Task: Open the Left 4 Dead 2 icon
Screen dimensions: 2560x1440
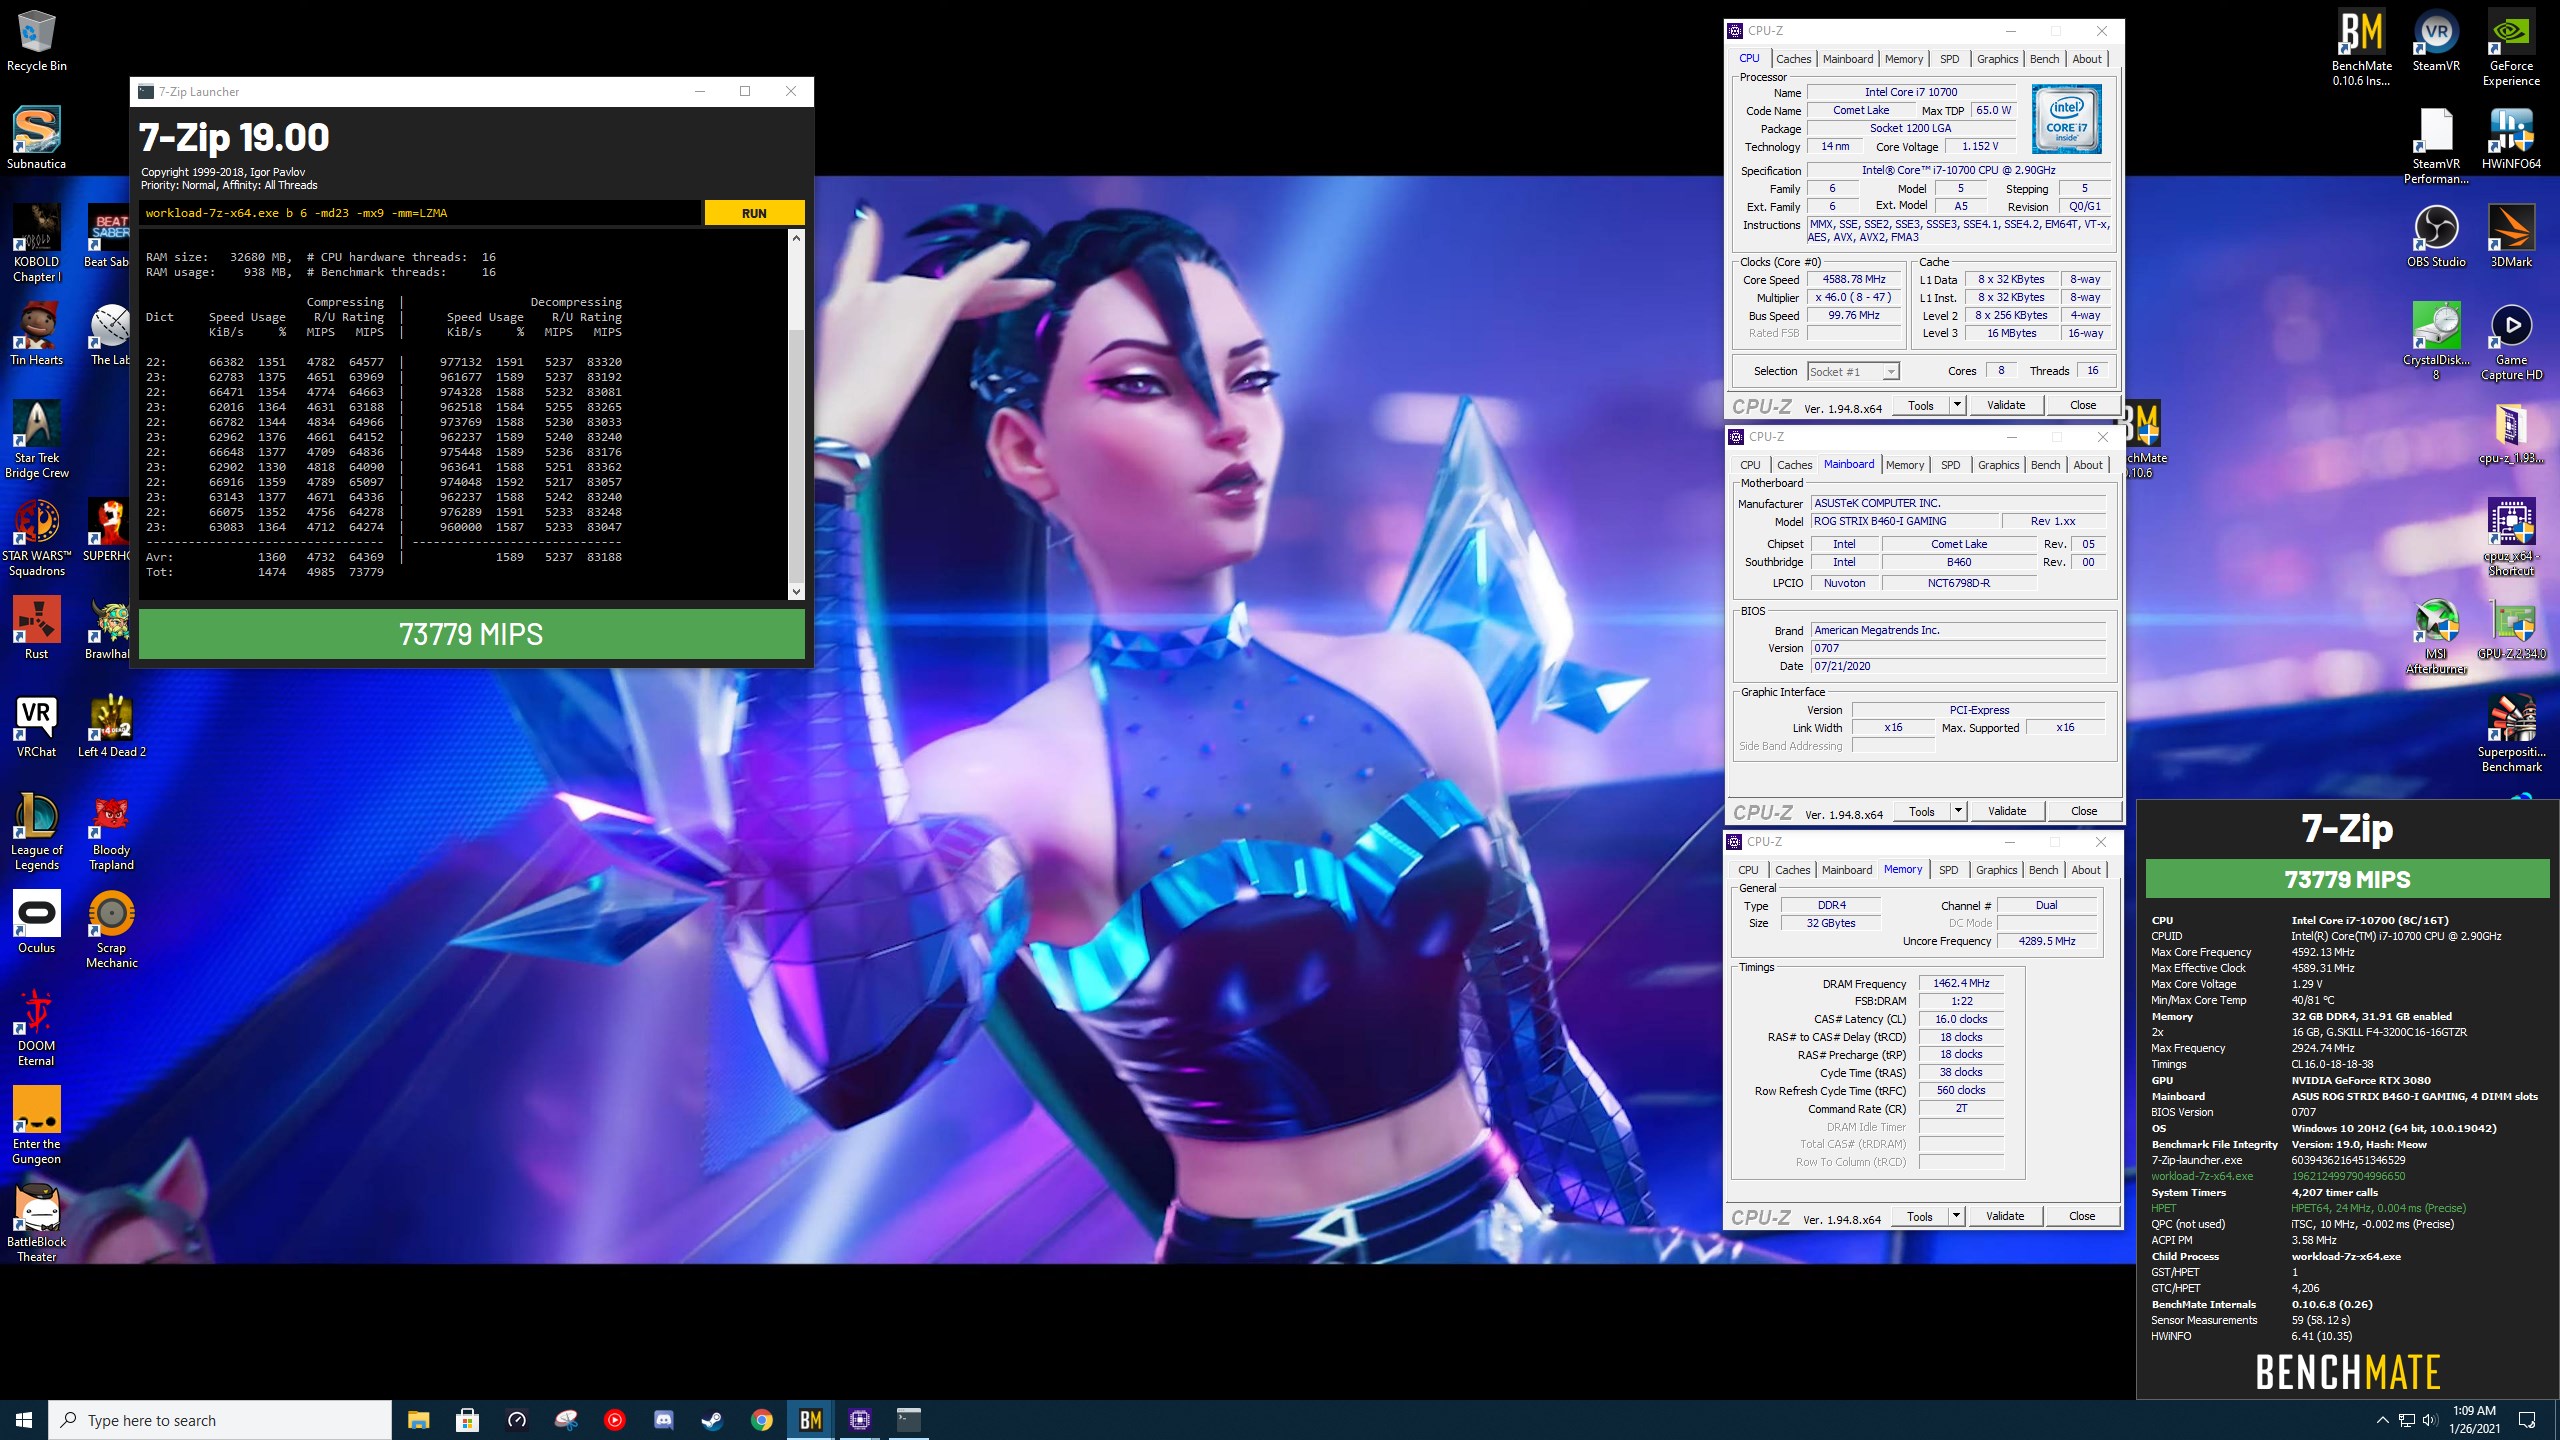Action: tap(112, 727)
